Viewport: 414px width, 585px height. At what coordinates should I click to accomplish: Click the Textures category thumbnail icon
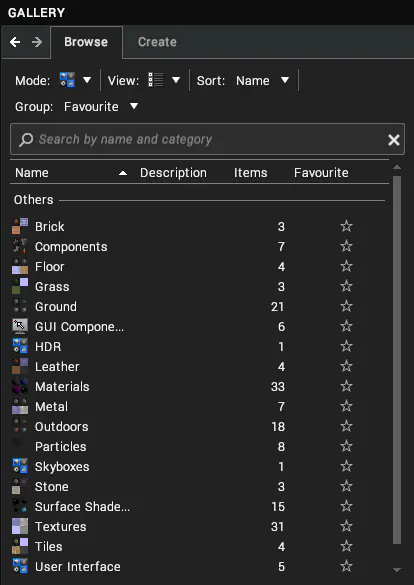click(x=20, y=526)
